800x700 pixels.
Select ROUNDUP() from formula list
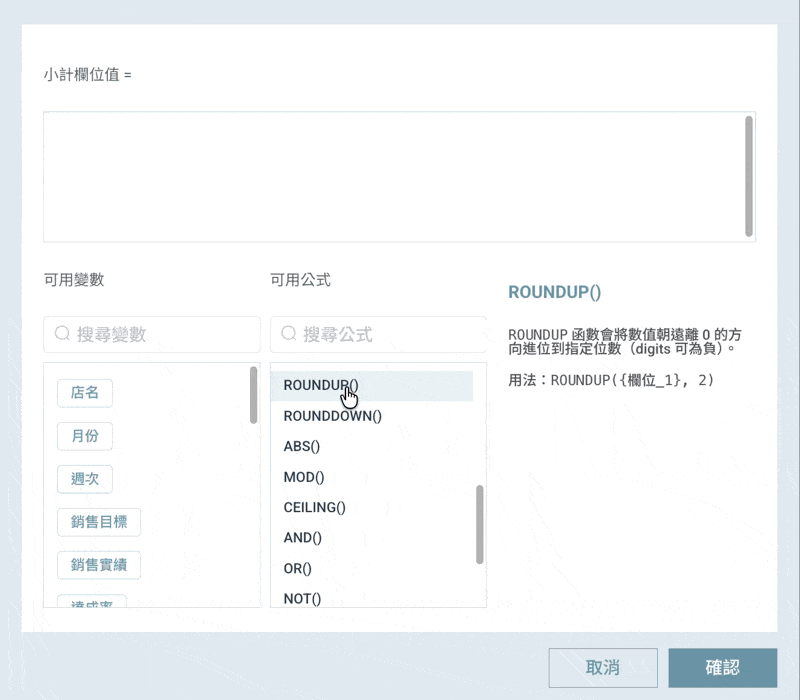[320, 385]
